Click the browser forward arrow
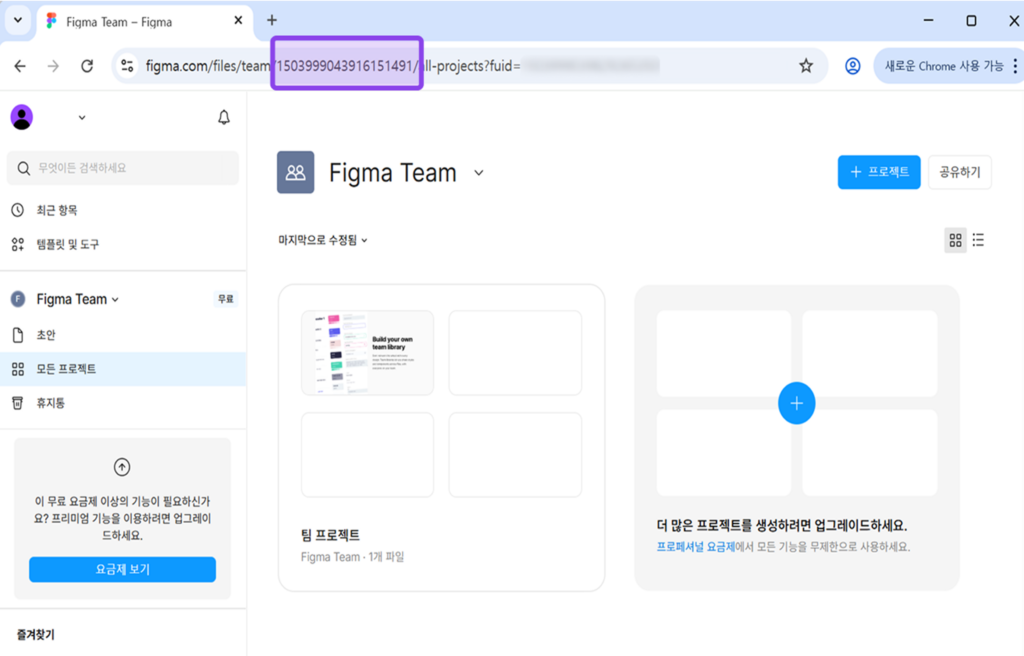This screenshot has height=656, width=1024. [x=54, y=66]
